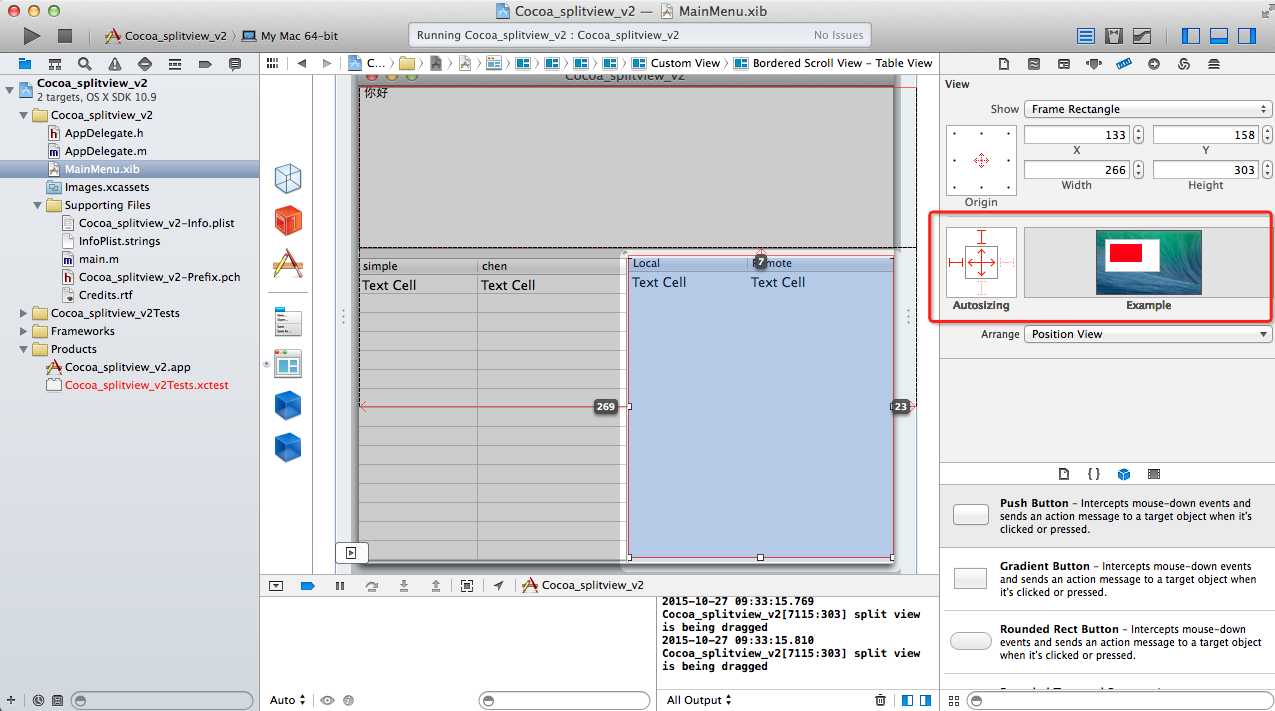The image size is (1275, 711).
Task: Show the Quick Help inspector
Action: tap(1034, 63)
